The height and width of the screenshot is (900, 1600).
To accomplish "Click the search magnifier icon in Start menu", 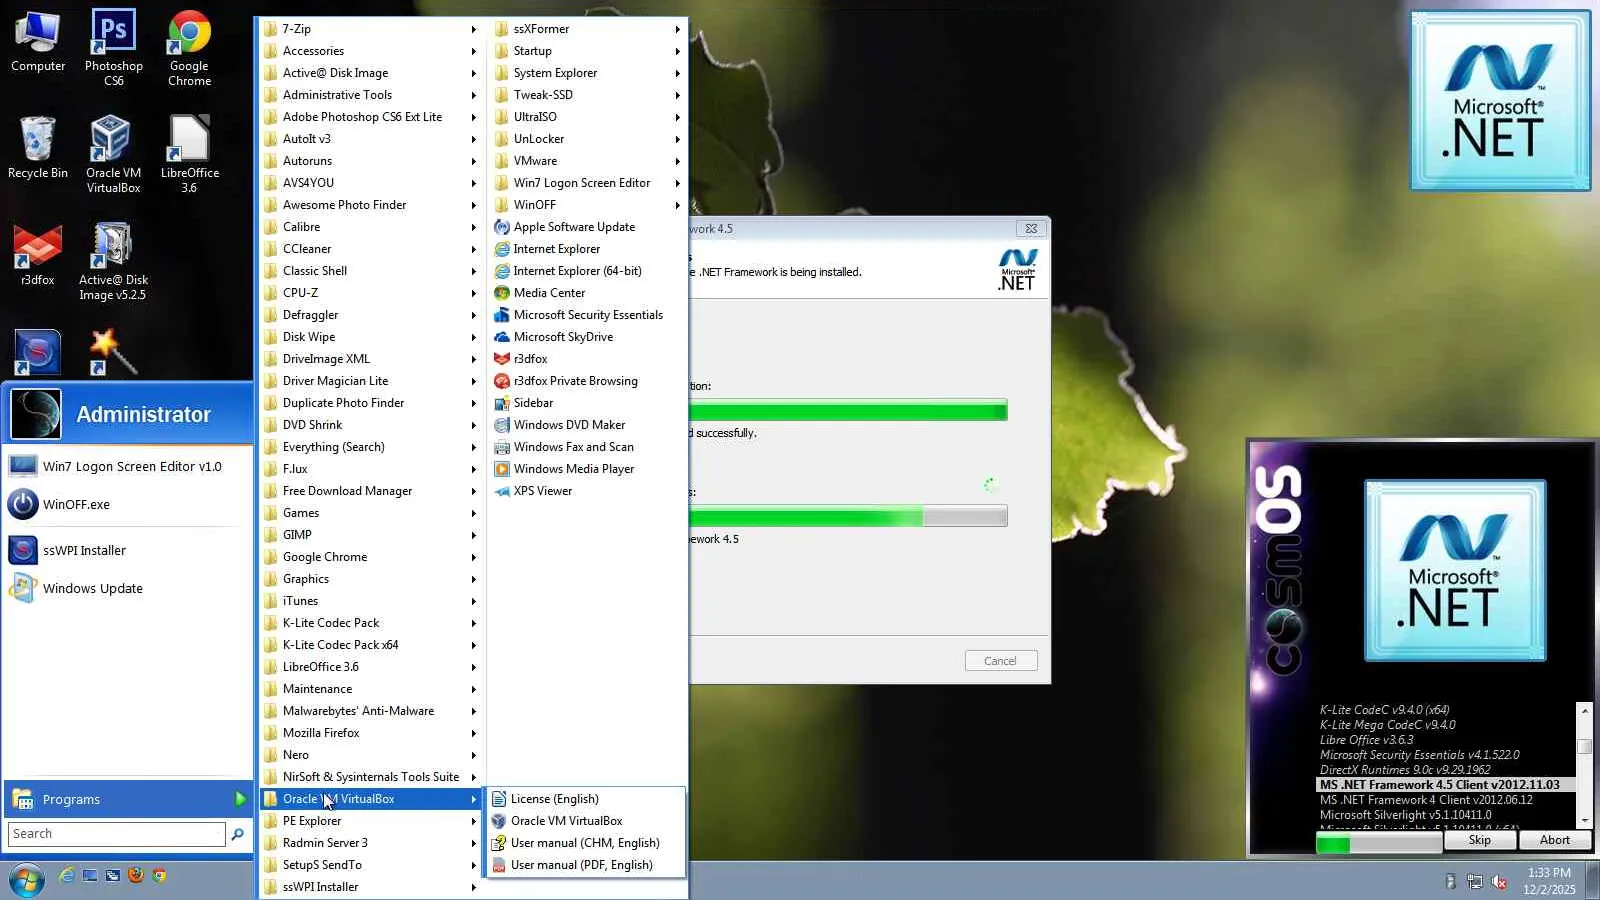I will pos(237,834).
